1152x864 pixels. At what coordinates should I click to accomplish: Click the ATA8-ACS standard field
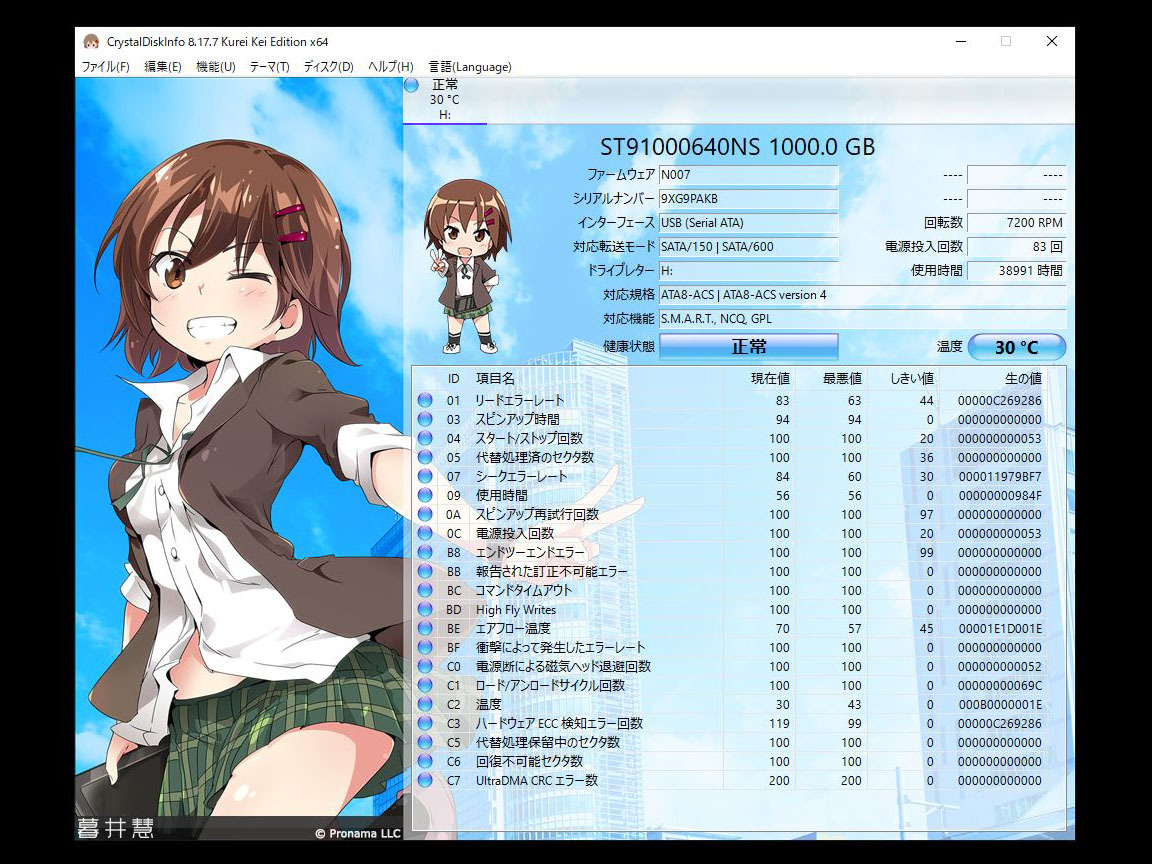click(863, 295)
